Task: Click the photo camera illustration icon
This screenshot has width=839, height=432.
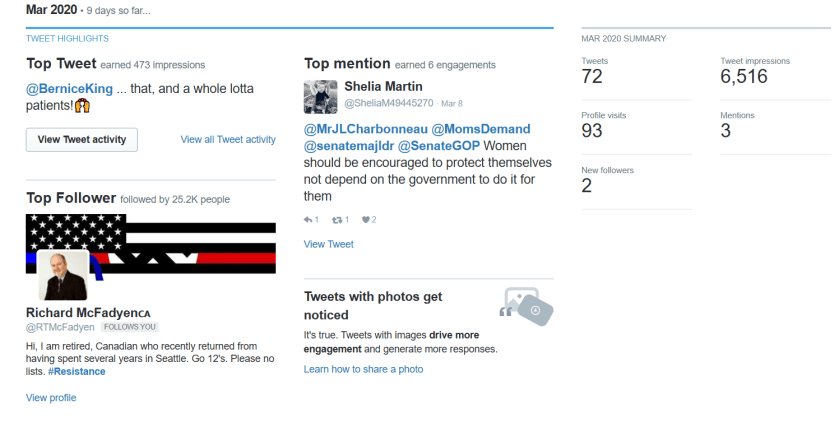Action: click(526, 307)
